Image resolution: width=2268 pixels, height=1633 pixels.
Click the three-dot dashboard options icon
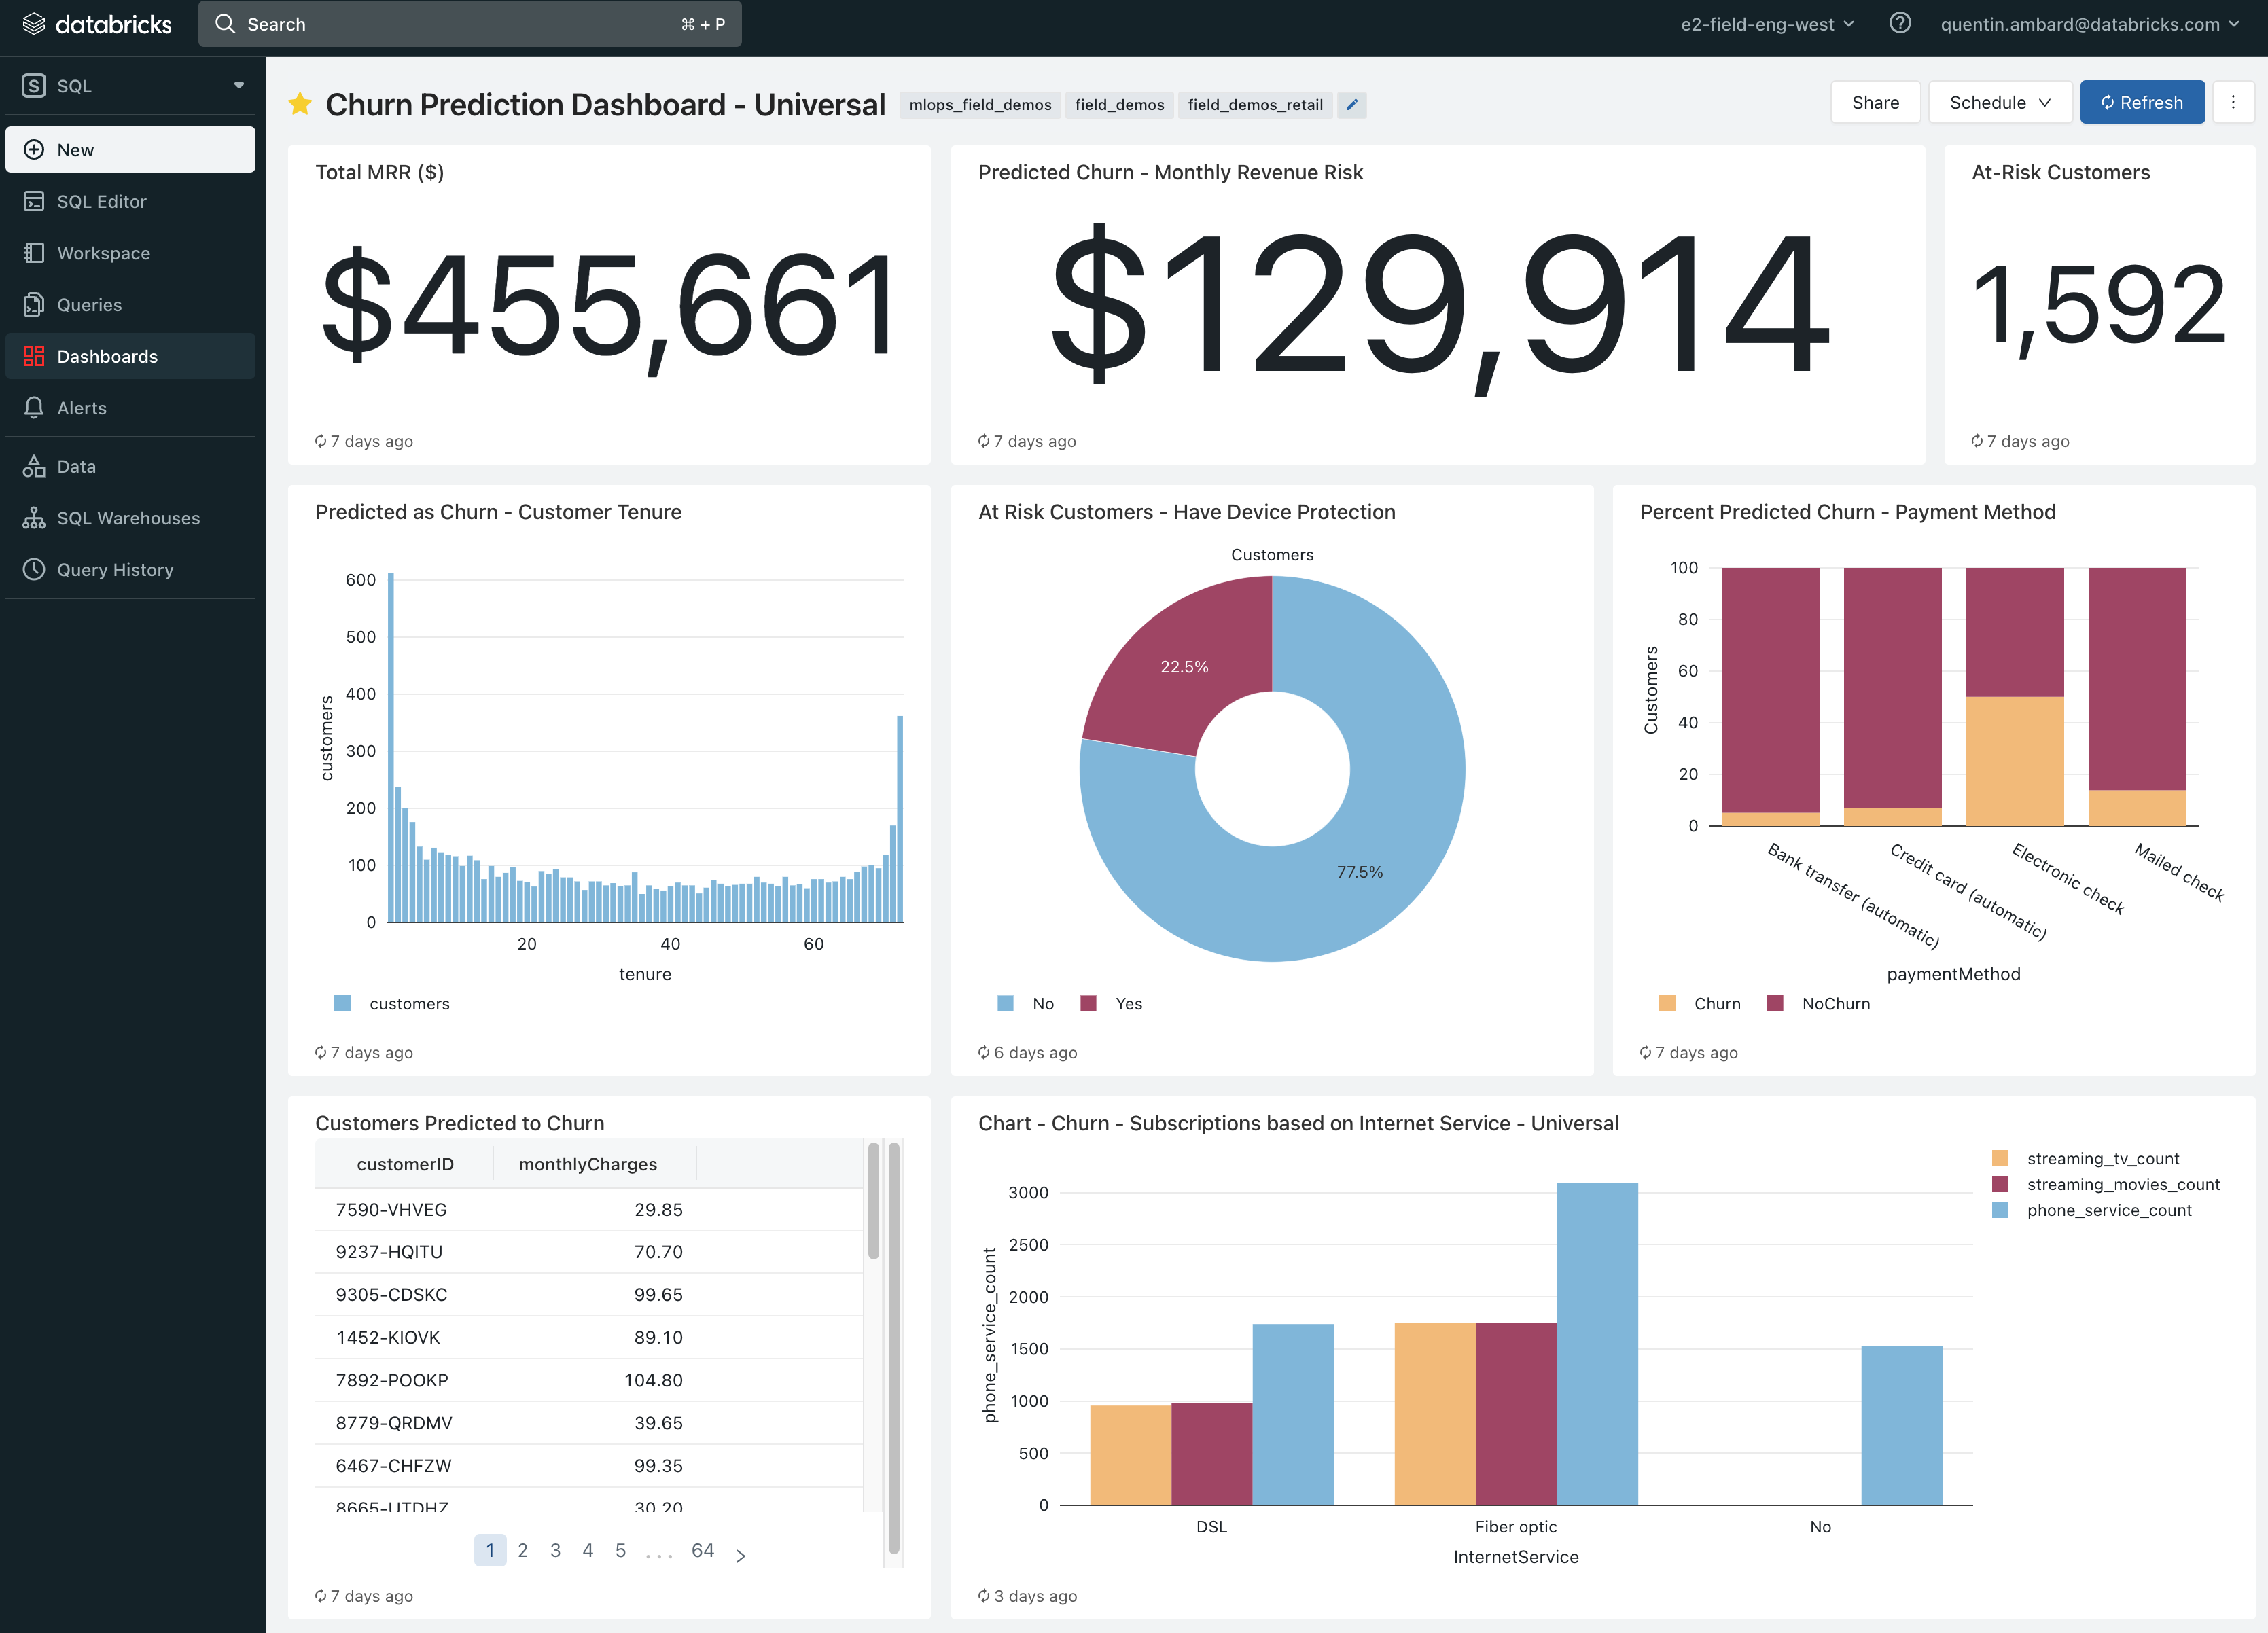pyautogui.click(x=2233, y=102)
